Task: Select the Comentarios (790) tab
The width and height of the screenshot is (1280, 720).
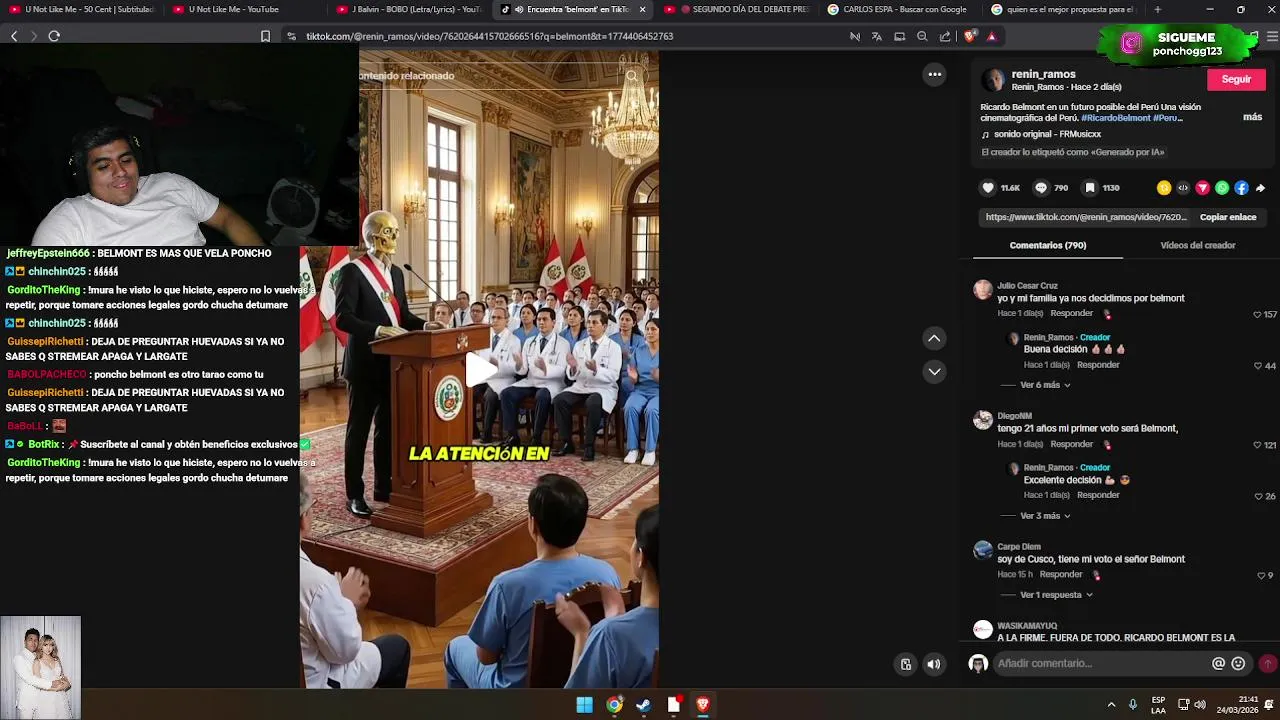Action: click(1047, 245)
